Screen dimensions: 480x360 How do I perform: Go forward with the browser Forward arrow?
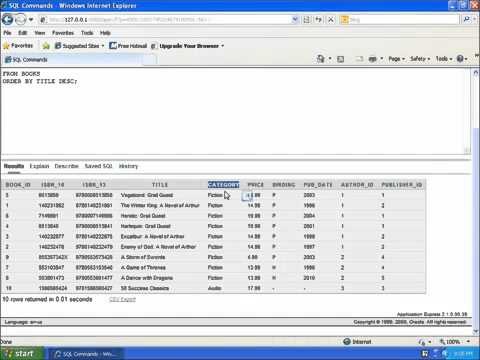(21, 20)
